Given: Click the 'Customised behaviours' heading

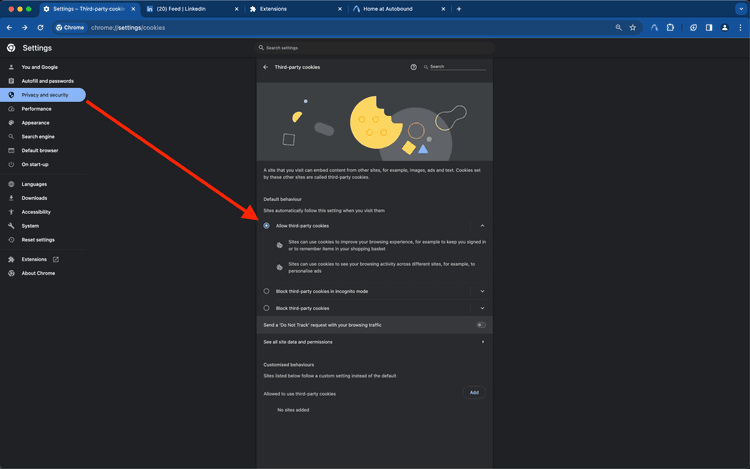Looking at the screenshot, I should click(x=288, y=365).
